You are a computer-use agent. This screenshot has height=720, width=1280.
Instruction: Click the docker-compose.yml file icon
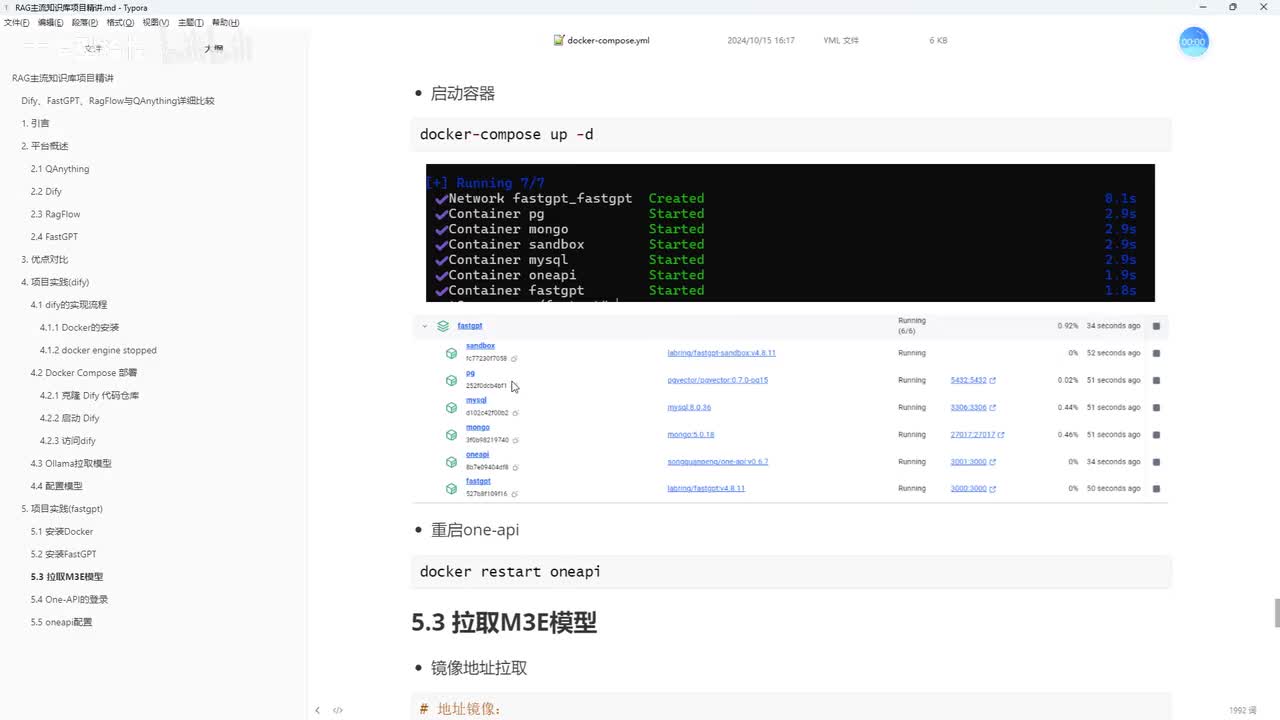[559, 40]
